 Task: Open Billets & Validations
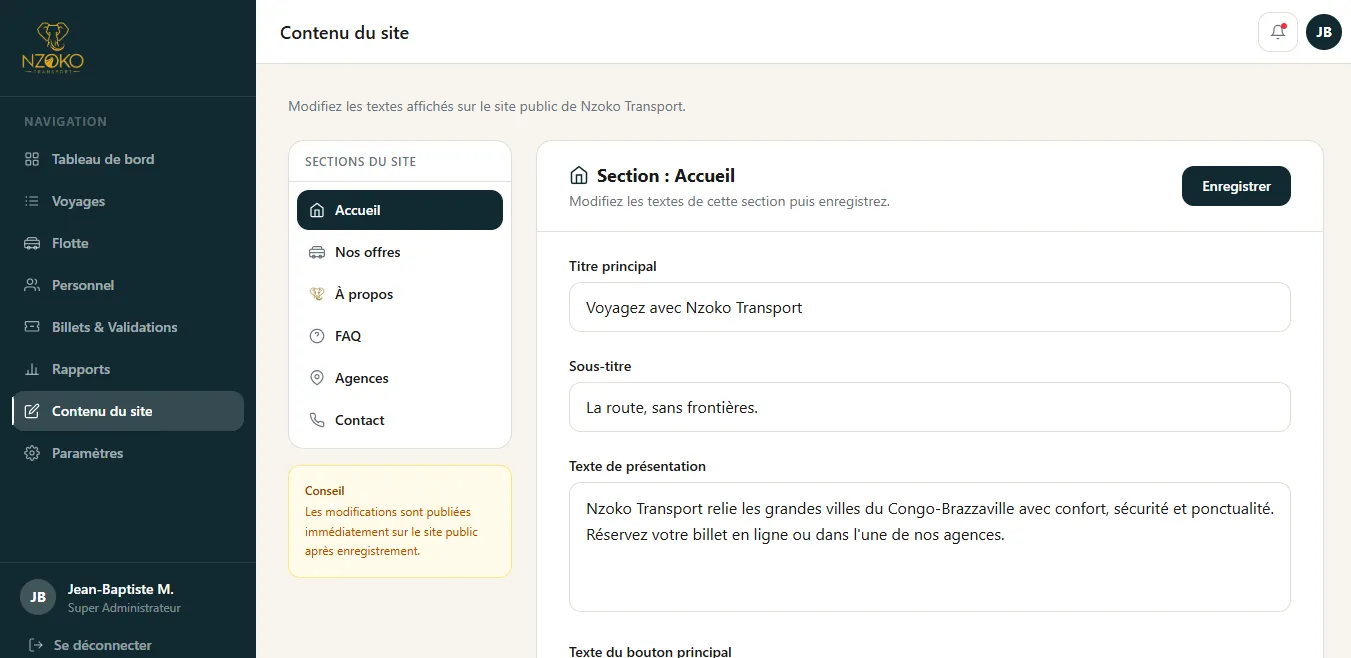point(128,327)
